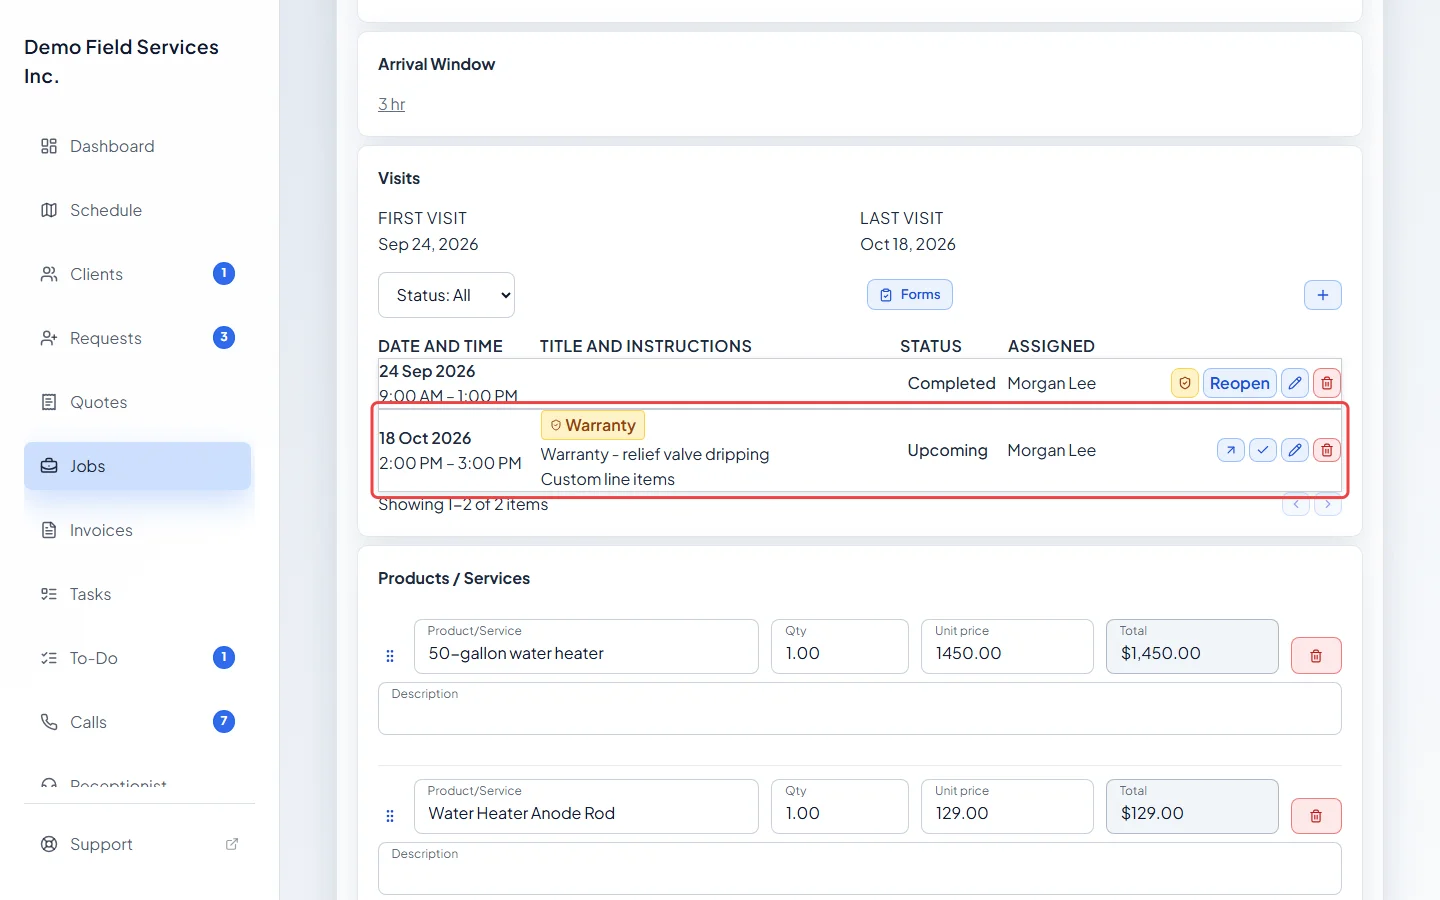Image resolution: width=1440 pixels, height=900 pixels.
Task: Click the Upcoming status of 18 Oct visit
Action: coord(948,450)
